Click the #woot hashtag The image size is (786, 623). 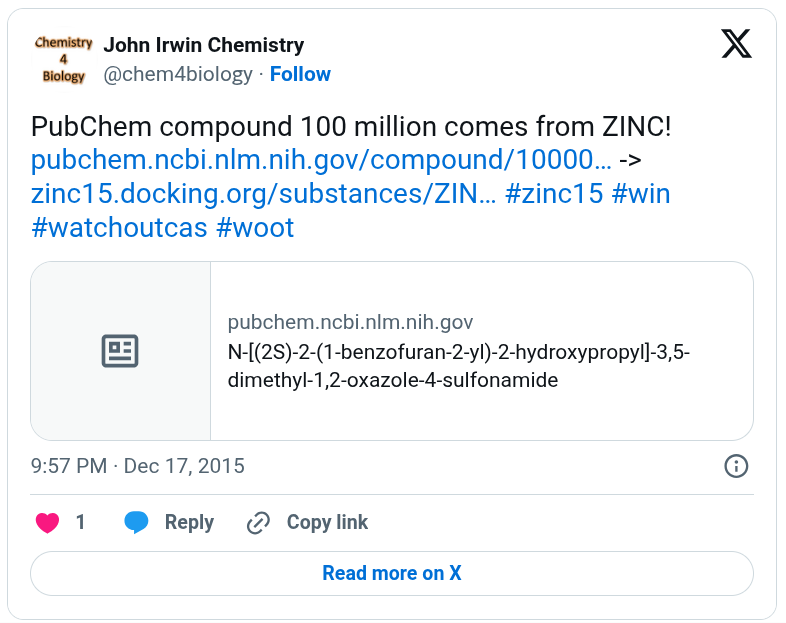pyautogui.click(x=255, y=228)
